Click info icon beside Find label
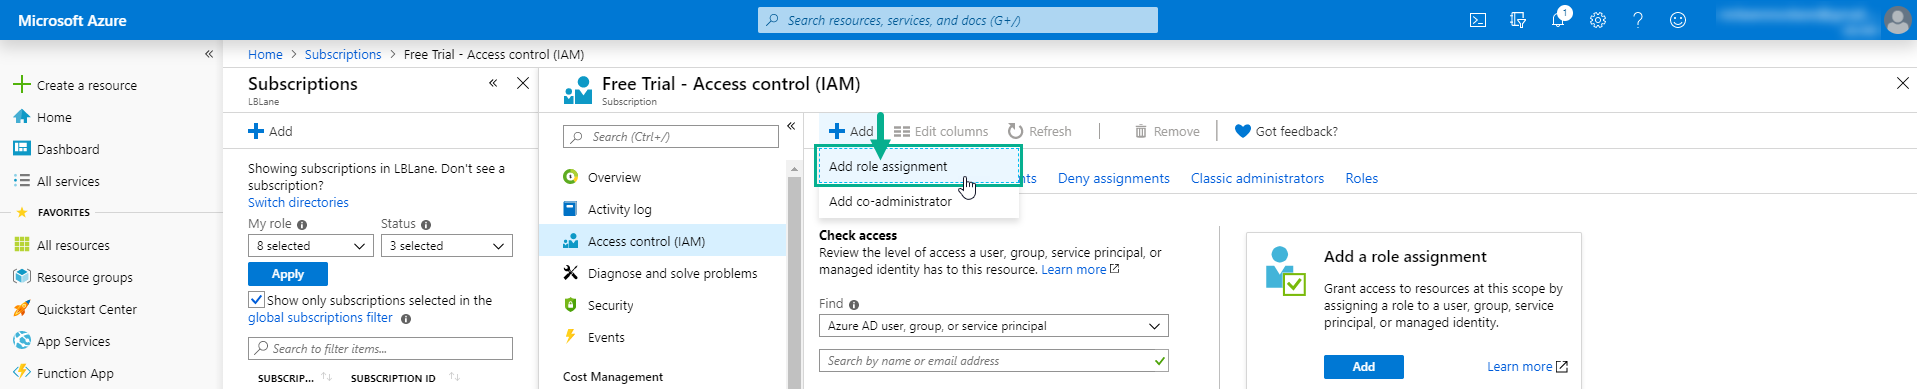 tap(854, 305)
